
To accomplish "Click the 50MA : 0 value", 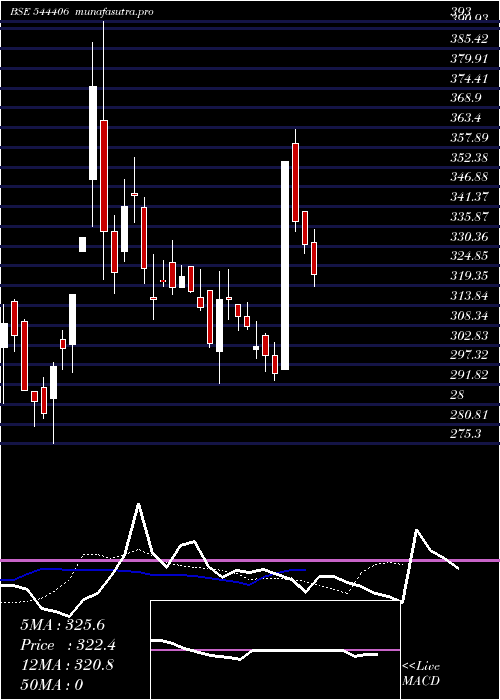I will 52,685.
